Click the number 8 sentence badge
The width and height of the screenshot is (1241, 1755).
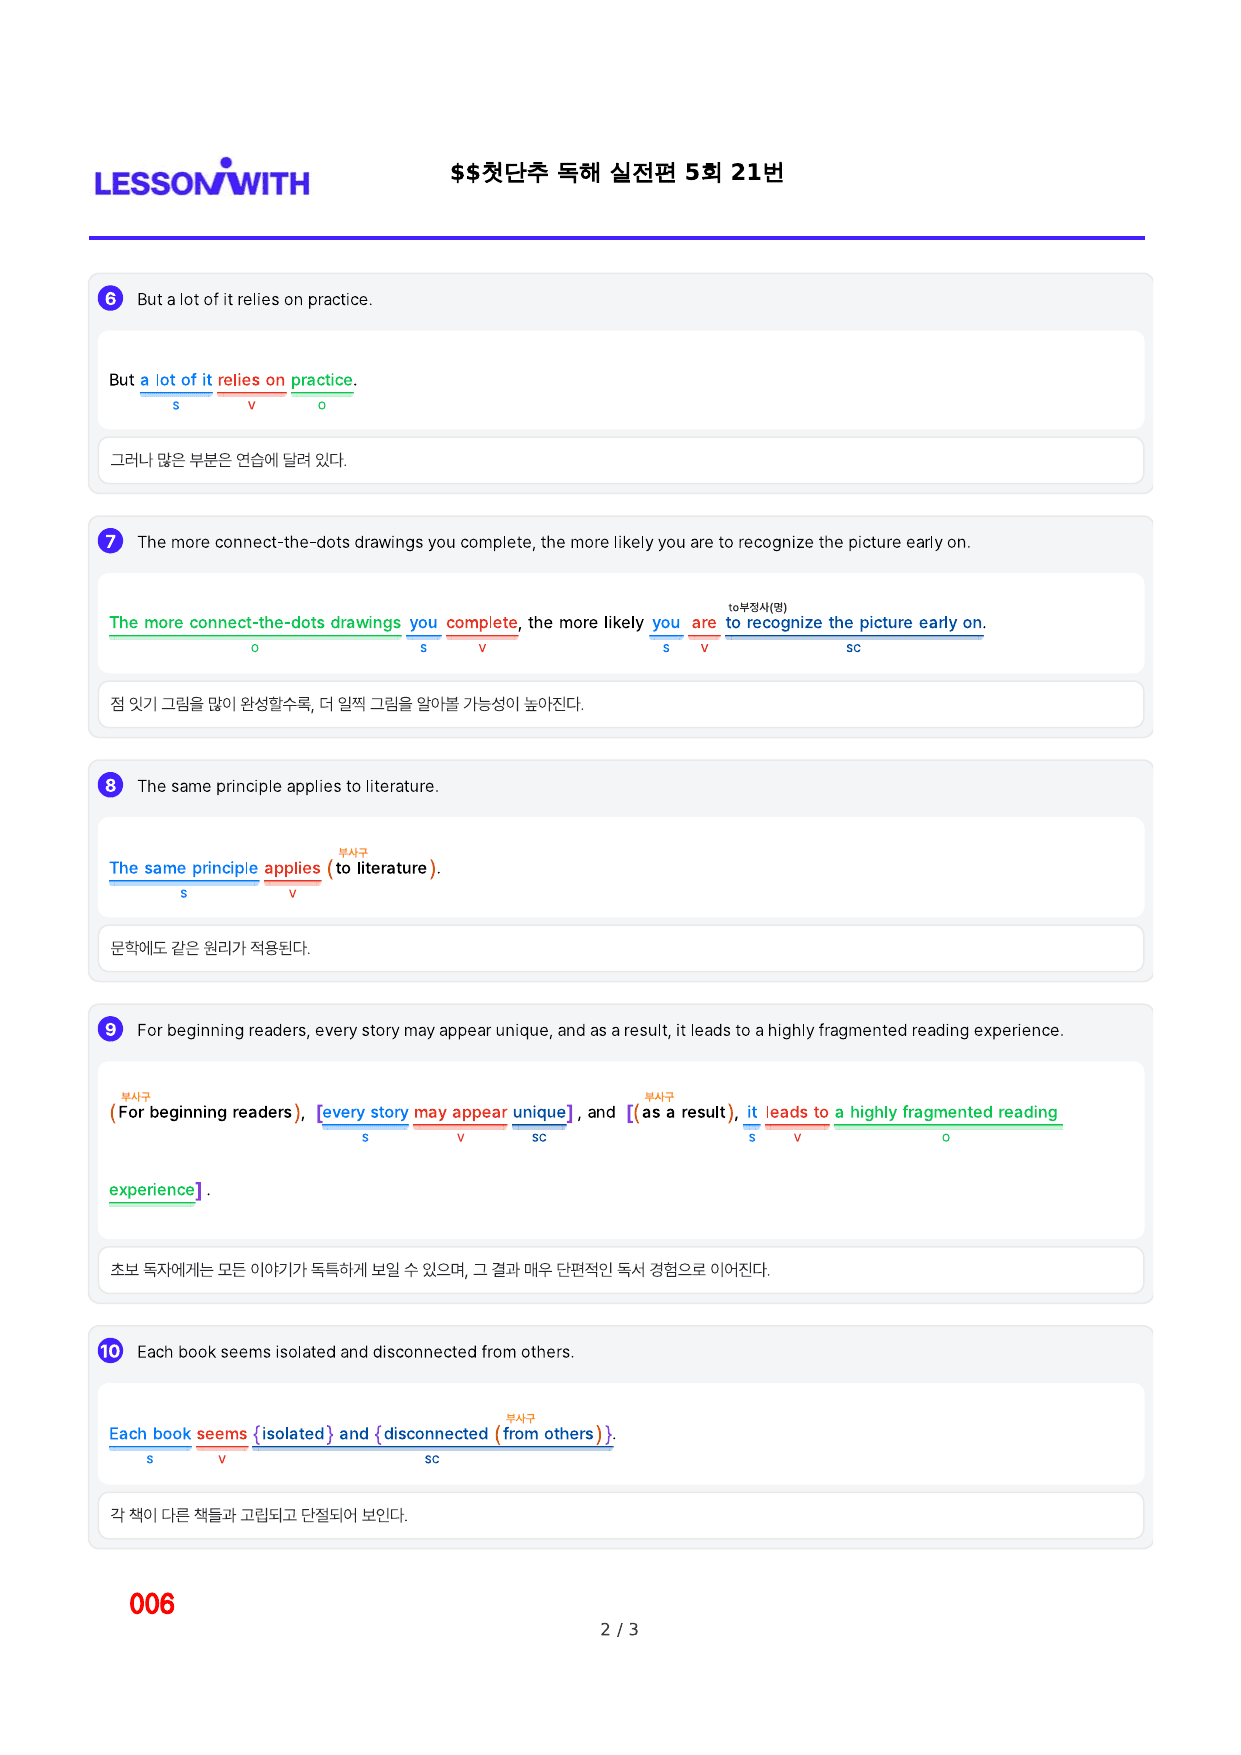click(110, 785)
